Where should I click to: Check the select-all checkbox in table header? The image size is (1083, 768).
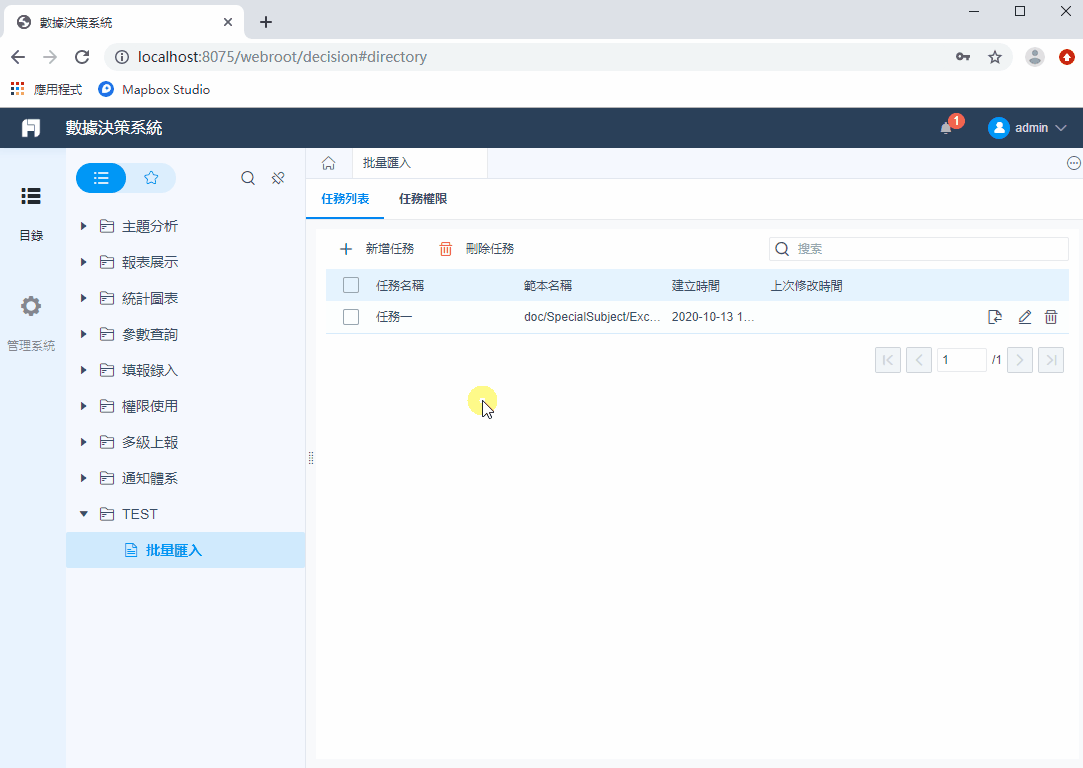pos(352,285)
